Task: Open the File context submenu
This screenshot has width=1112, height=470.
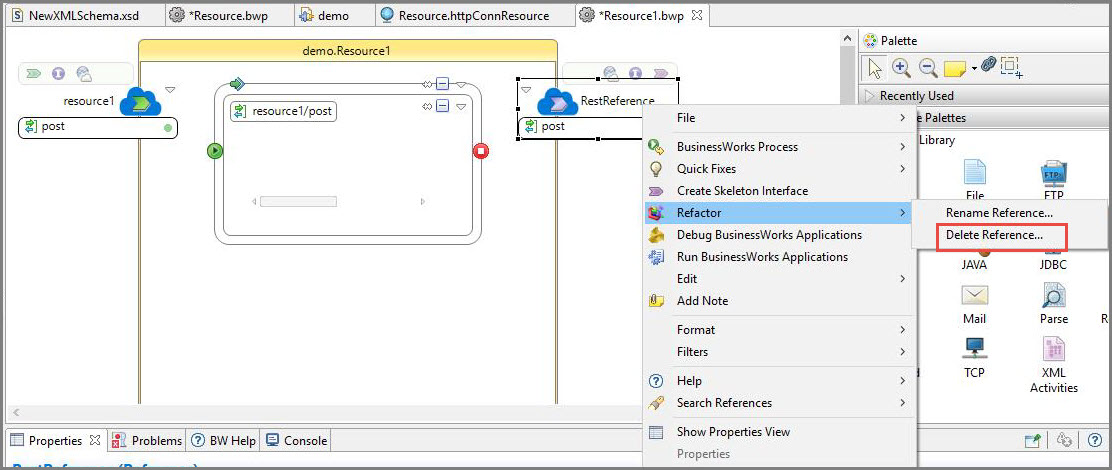Action: coord(779,118)
